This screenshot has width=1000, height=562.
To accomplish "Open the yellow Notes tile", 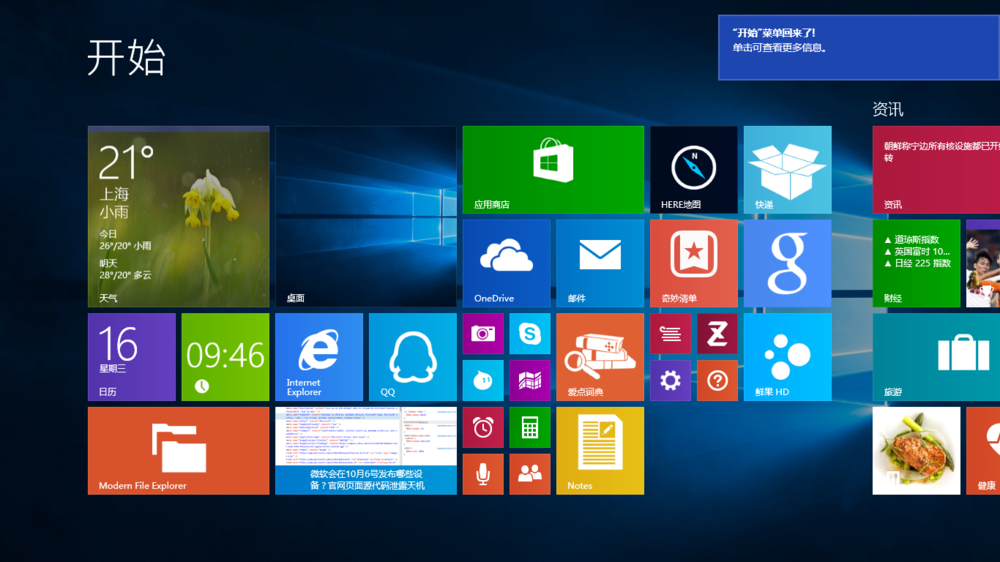I will (x=600, y=451).
